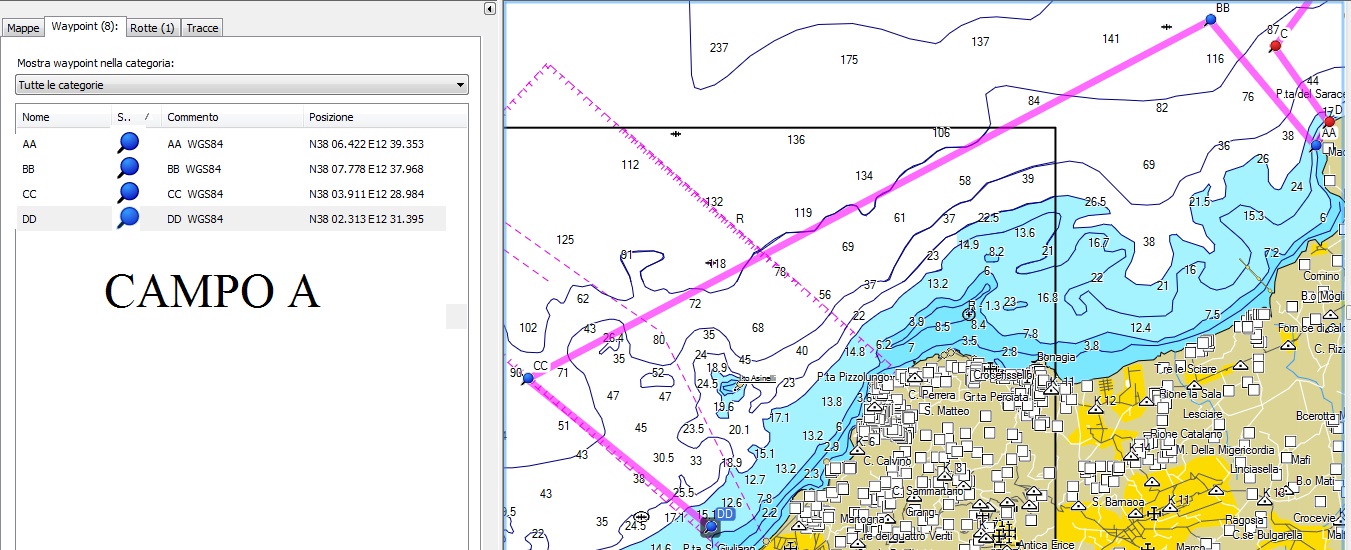This screenshot has width=1351, height=550.
Task: Switch to the Mappe tab
Action: [x=23, y=28]
